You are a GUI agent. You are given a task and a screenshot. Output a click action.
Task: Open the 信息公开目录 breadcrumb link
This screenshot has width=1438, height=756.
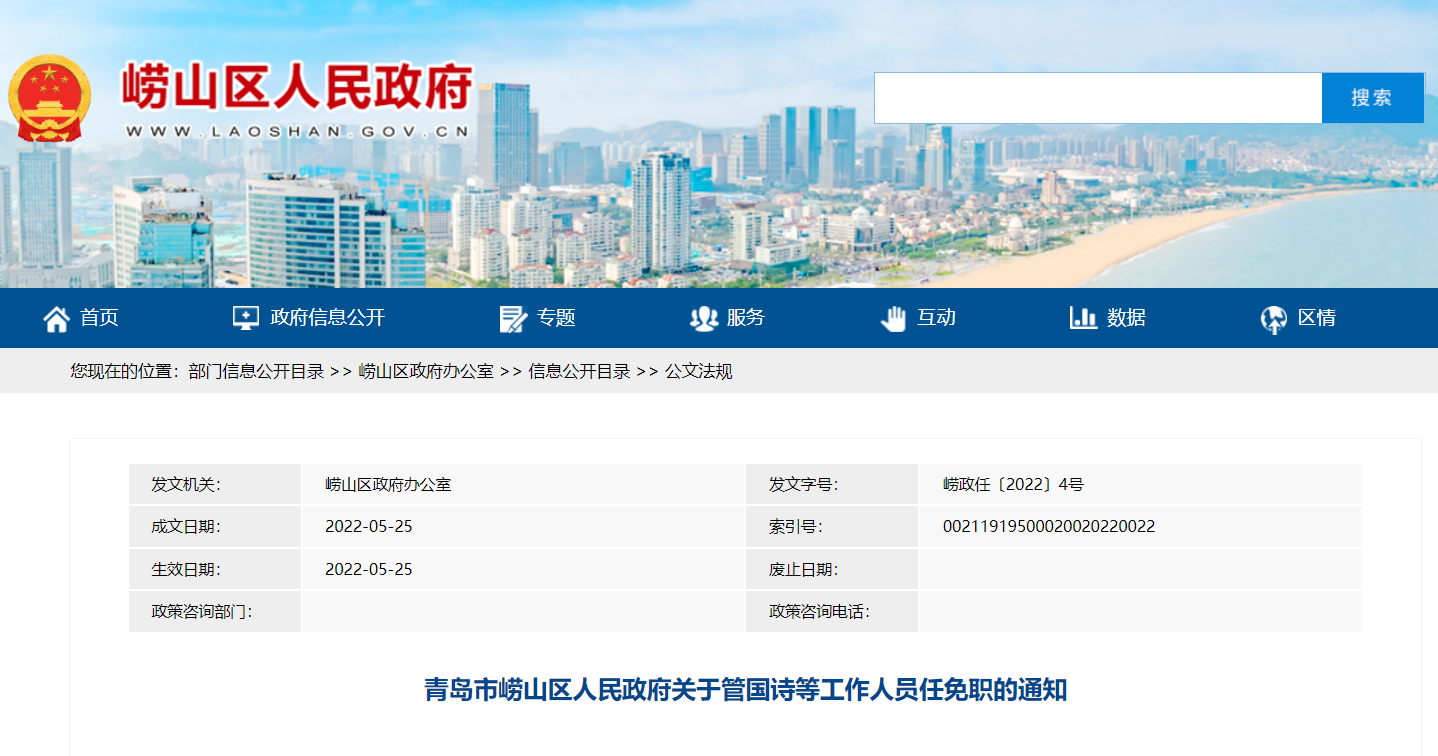tap(579, 371)
